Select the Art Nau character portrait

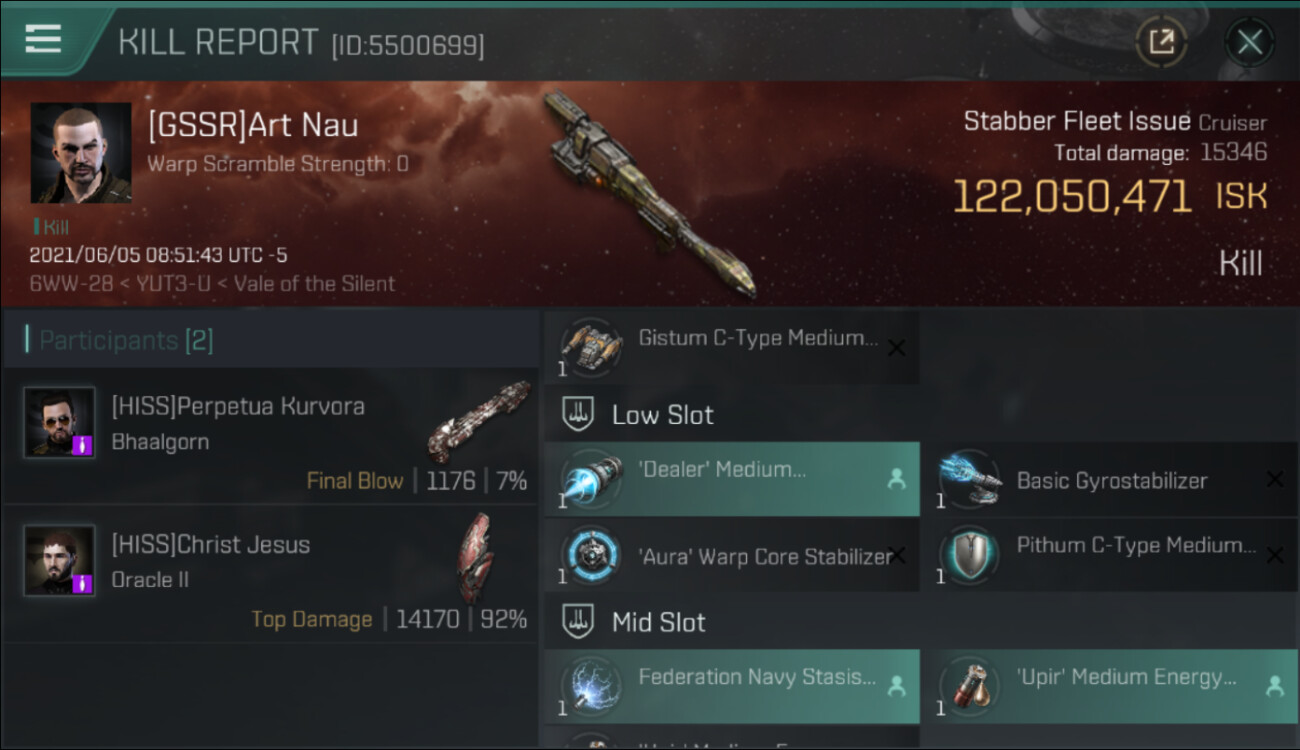tap(80, 153)
